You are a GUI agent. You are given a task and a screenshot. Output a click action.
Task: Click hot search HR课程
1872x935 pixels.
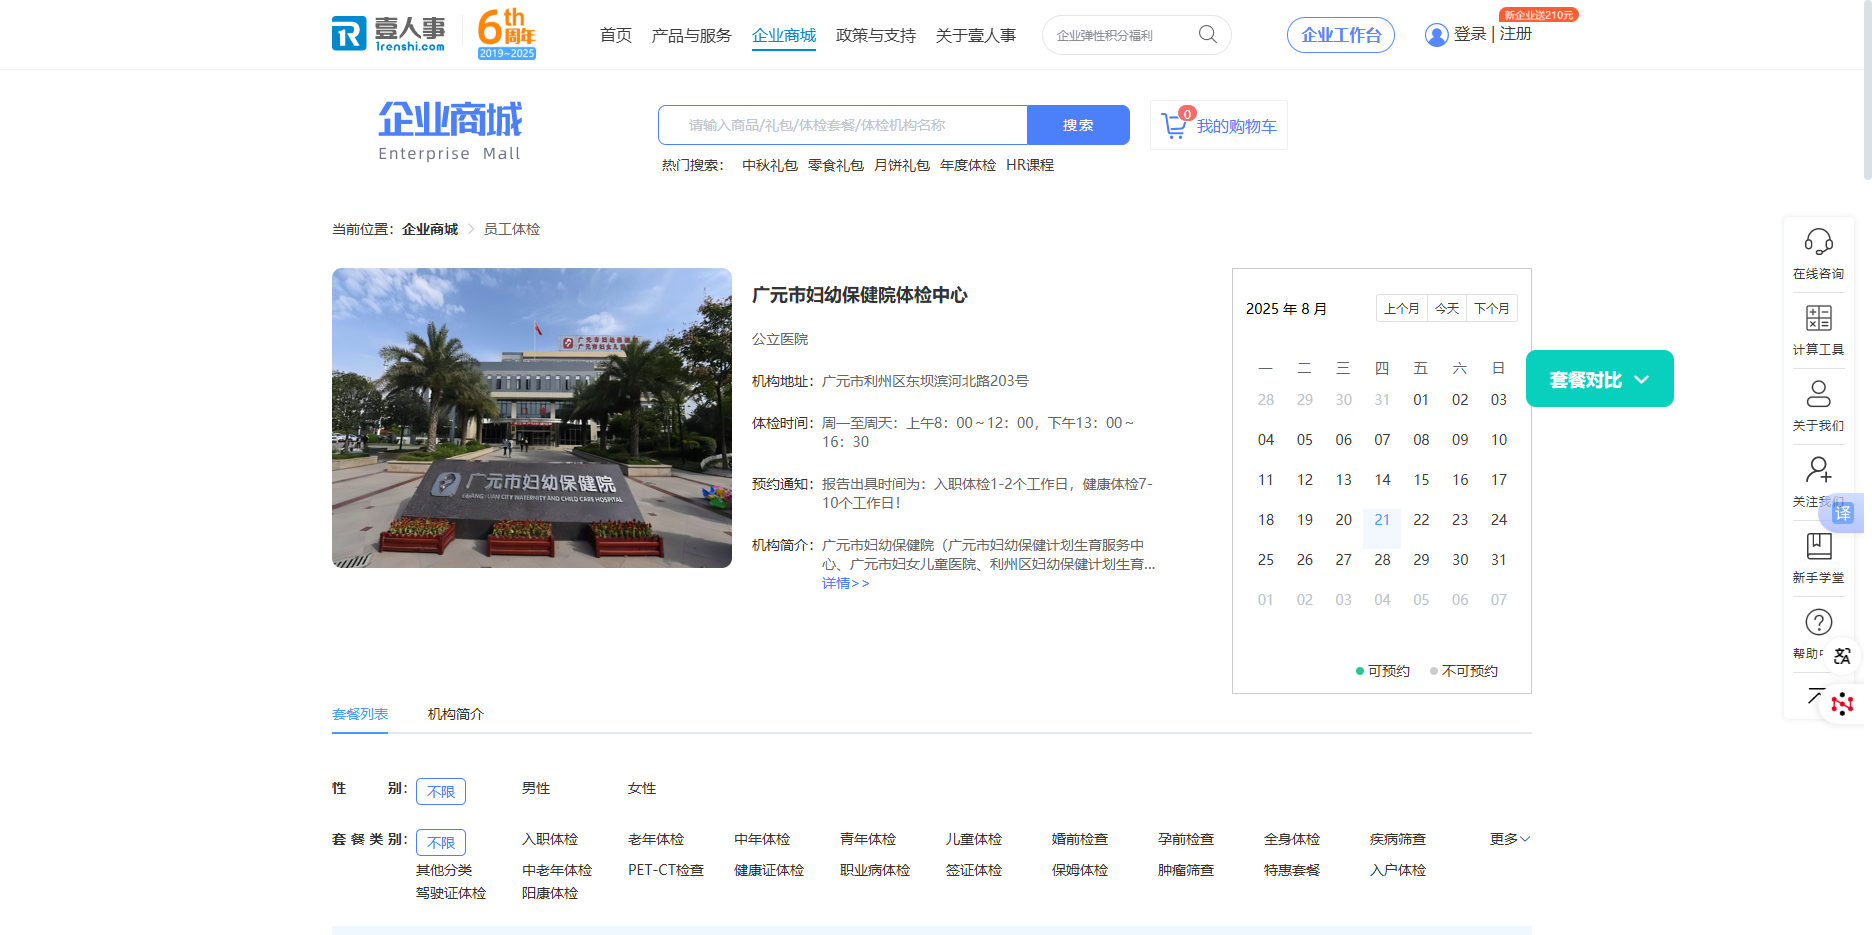click(1030, 165)
